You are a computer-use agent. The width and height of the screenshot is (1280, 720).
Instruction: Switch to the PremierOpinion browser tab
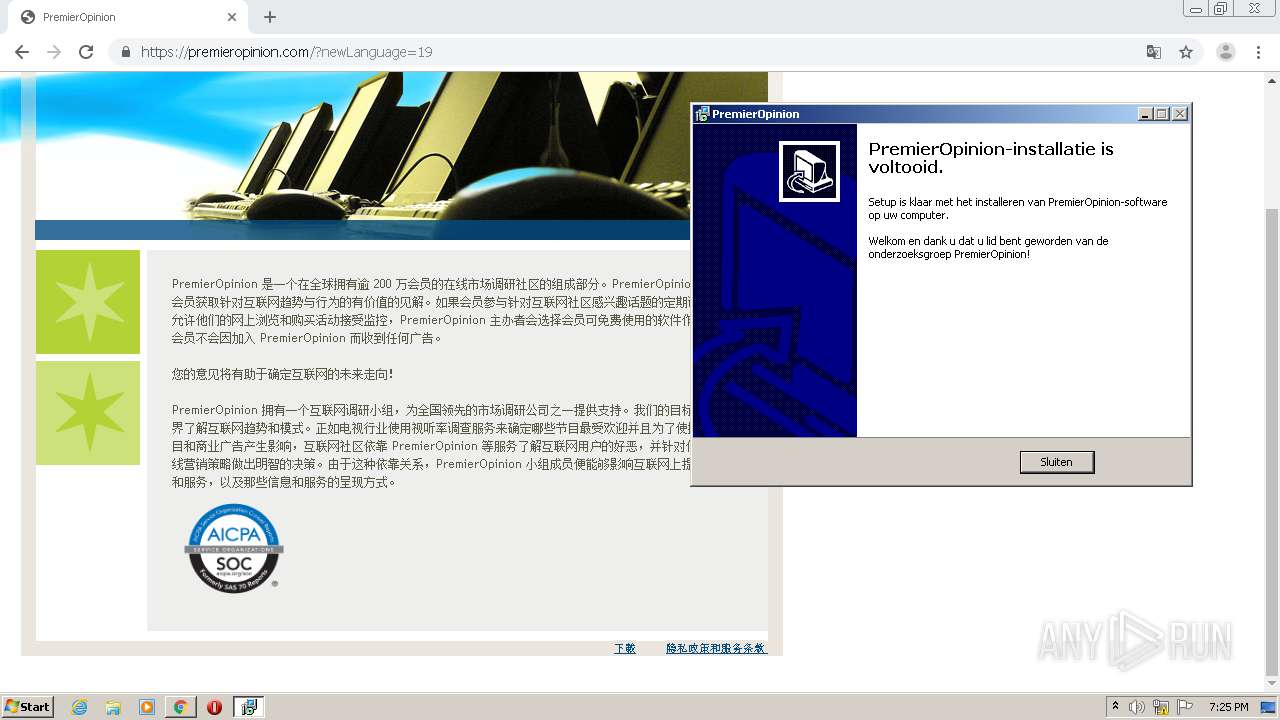[x=130, y=17]
